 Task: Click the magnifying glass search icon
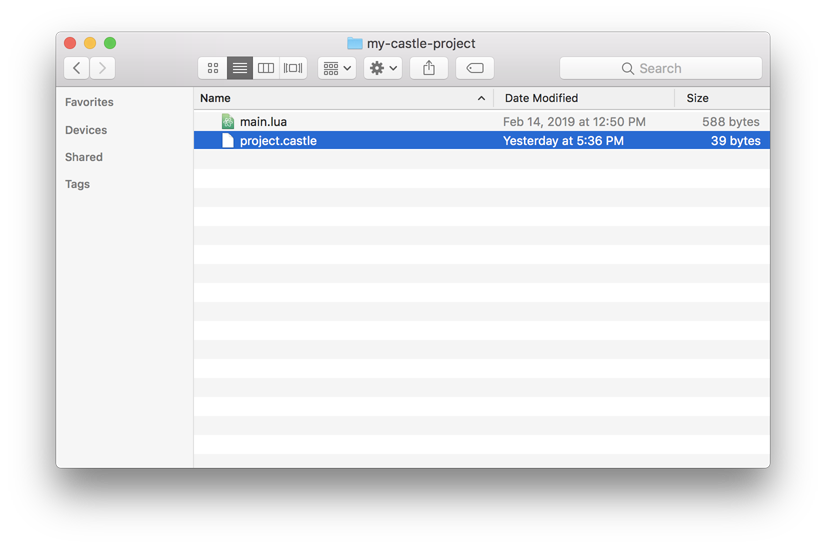(x=627, y=68)
